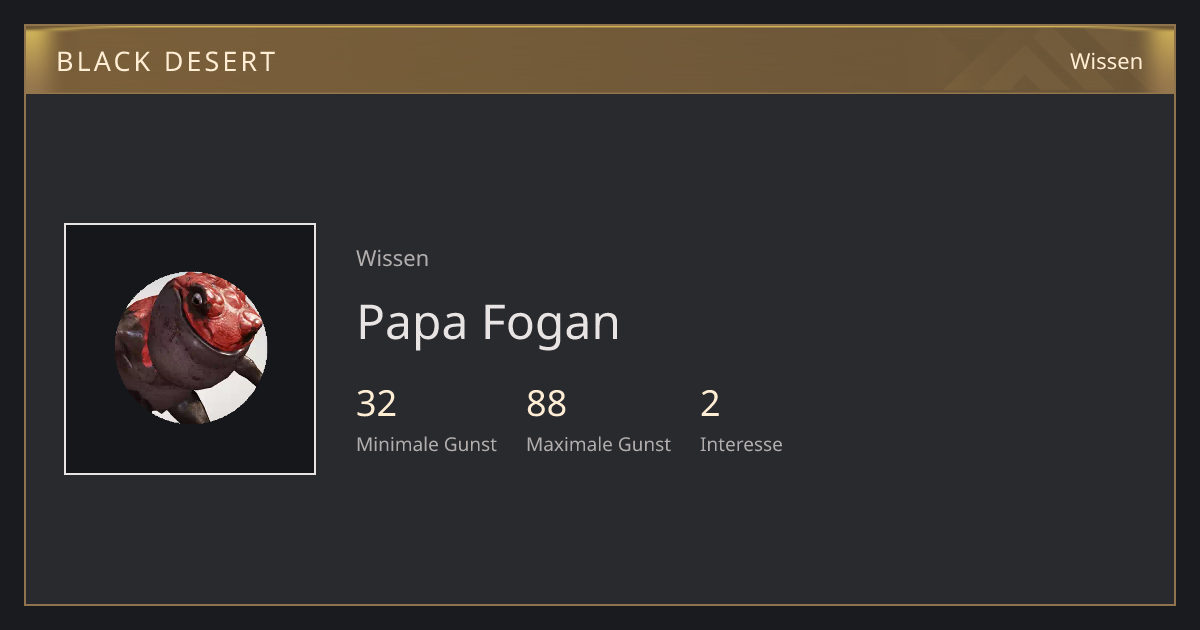Viewport: 1200px width, 630px height.
Task: Click the BLACK DESERT title in header
Action: tap(166, 62)
